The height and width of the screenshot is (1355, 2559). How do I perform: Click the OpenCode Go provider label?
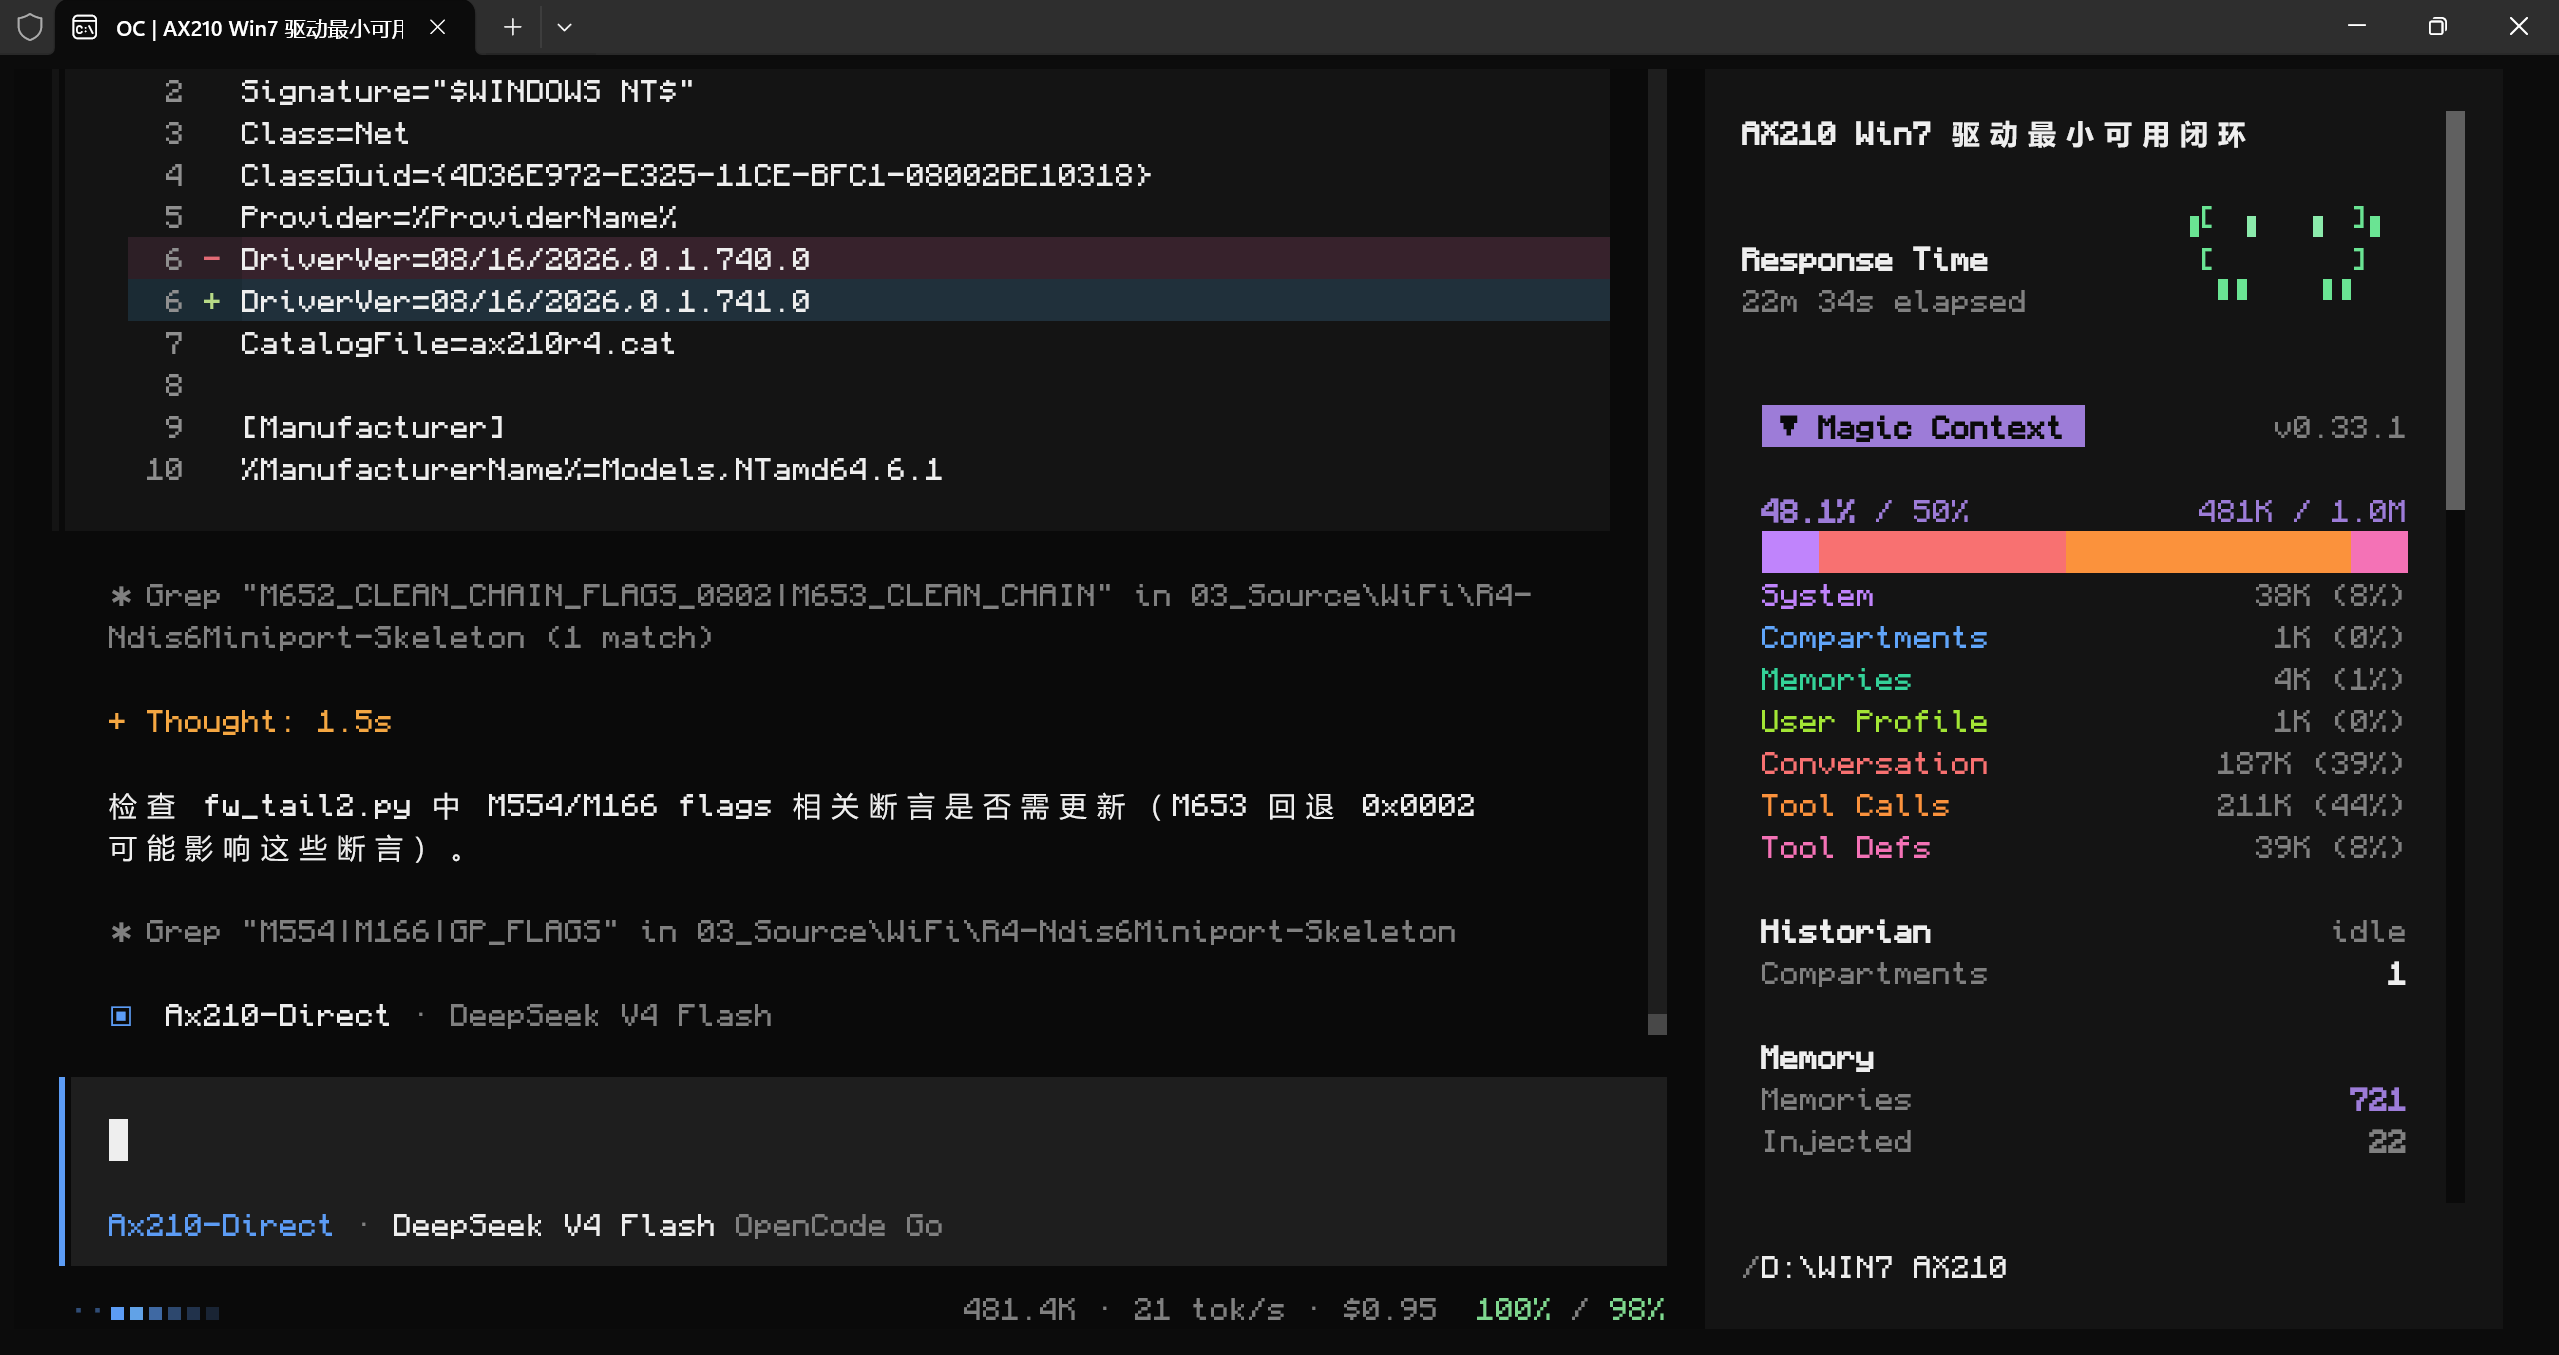pos(838,1225)
